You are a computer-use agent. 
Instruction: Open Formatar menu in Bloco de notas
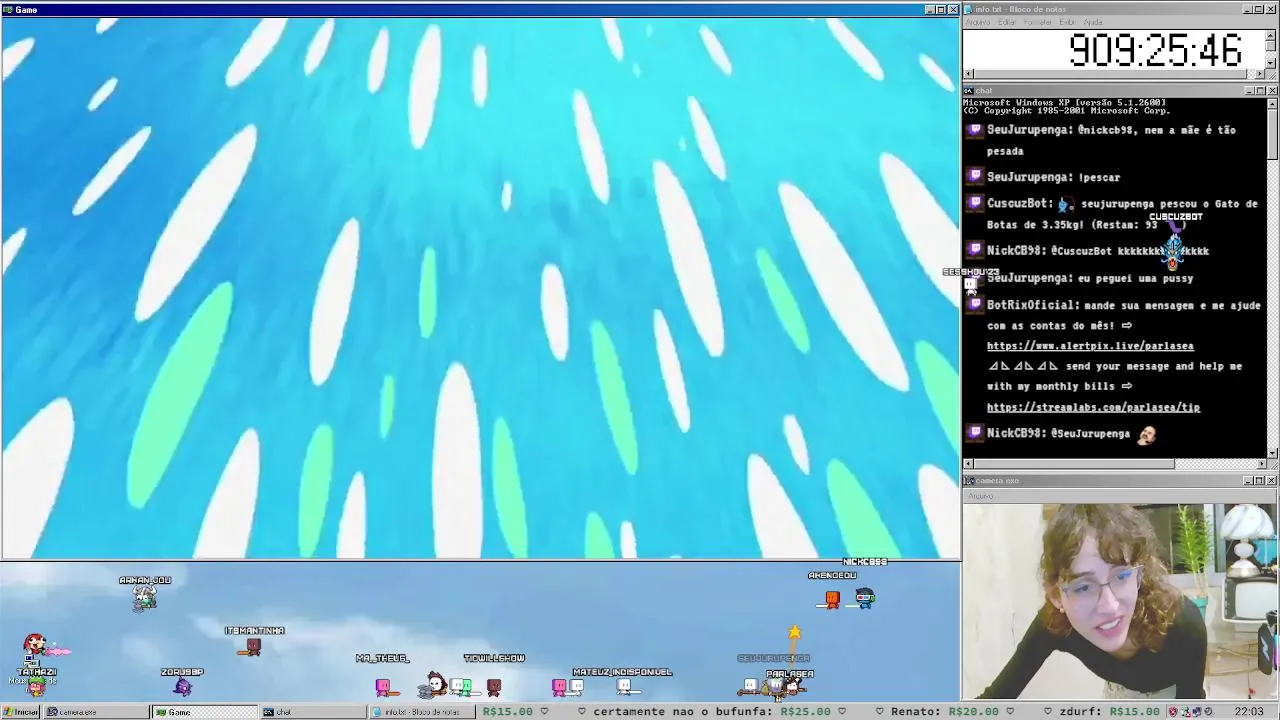tap(1038, 22)
